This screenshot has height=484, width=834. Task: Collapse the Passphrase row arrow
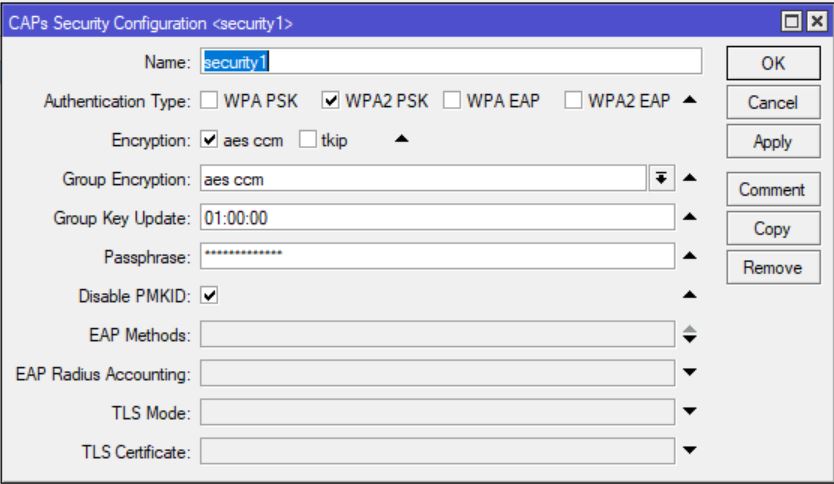[689, 256]
